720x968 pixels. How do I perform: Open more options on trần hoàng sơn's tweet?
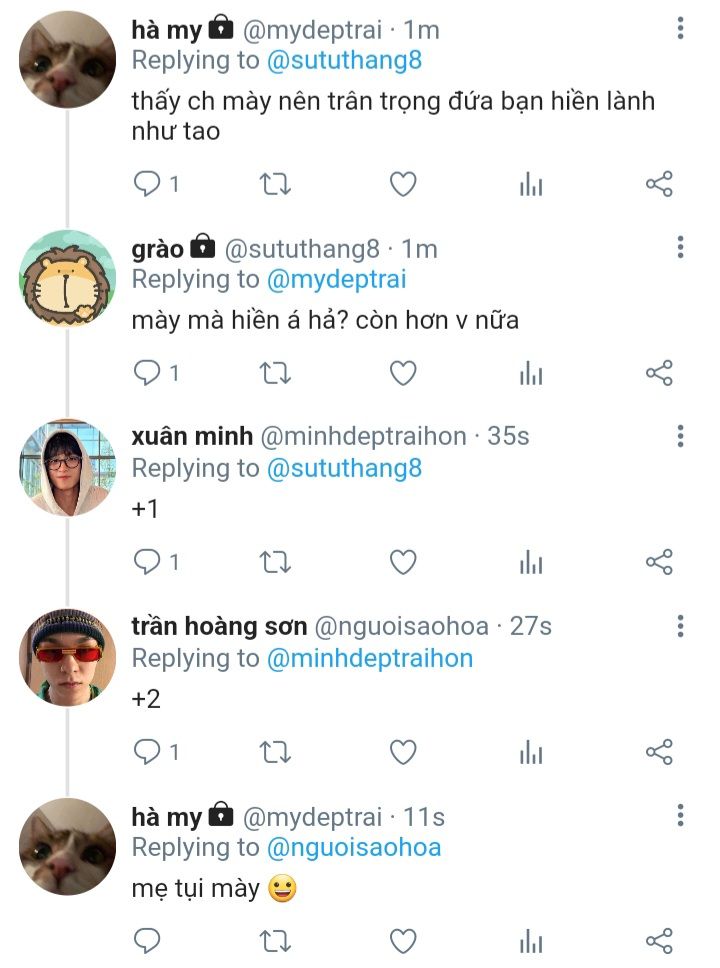[x=680, y=626]
